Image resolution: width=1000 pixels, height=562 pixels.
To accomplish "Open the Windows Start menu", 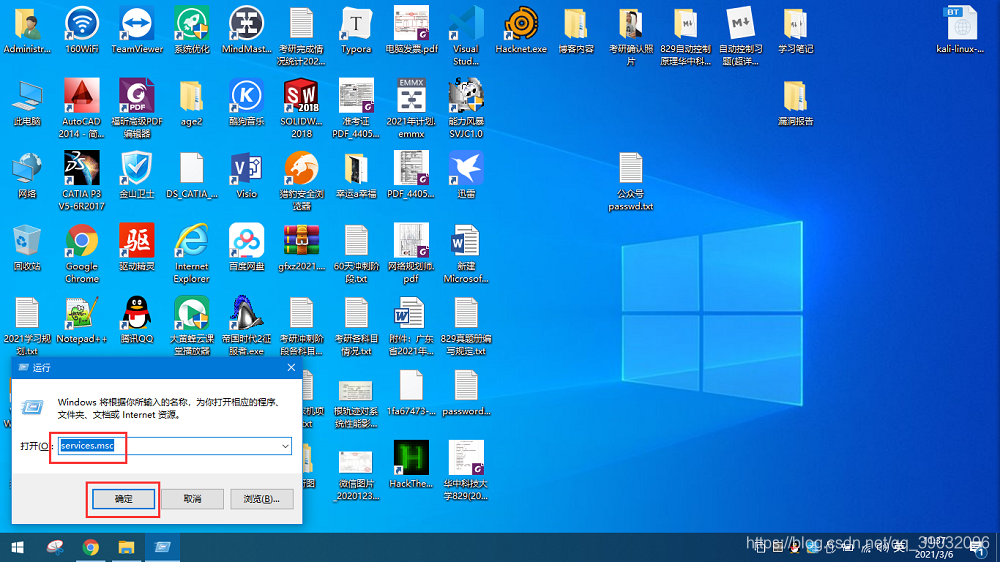I will click(17, 547).
